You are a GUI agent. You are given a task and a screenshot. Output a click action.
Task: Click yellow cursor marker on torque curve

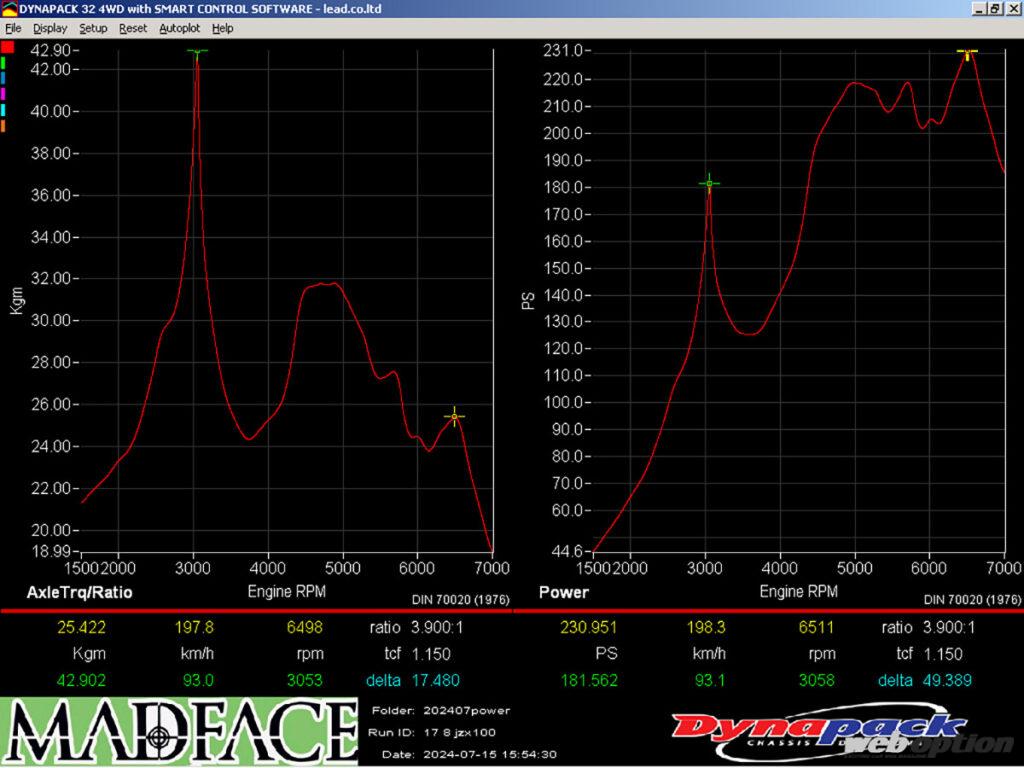[x=455, y=416]
